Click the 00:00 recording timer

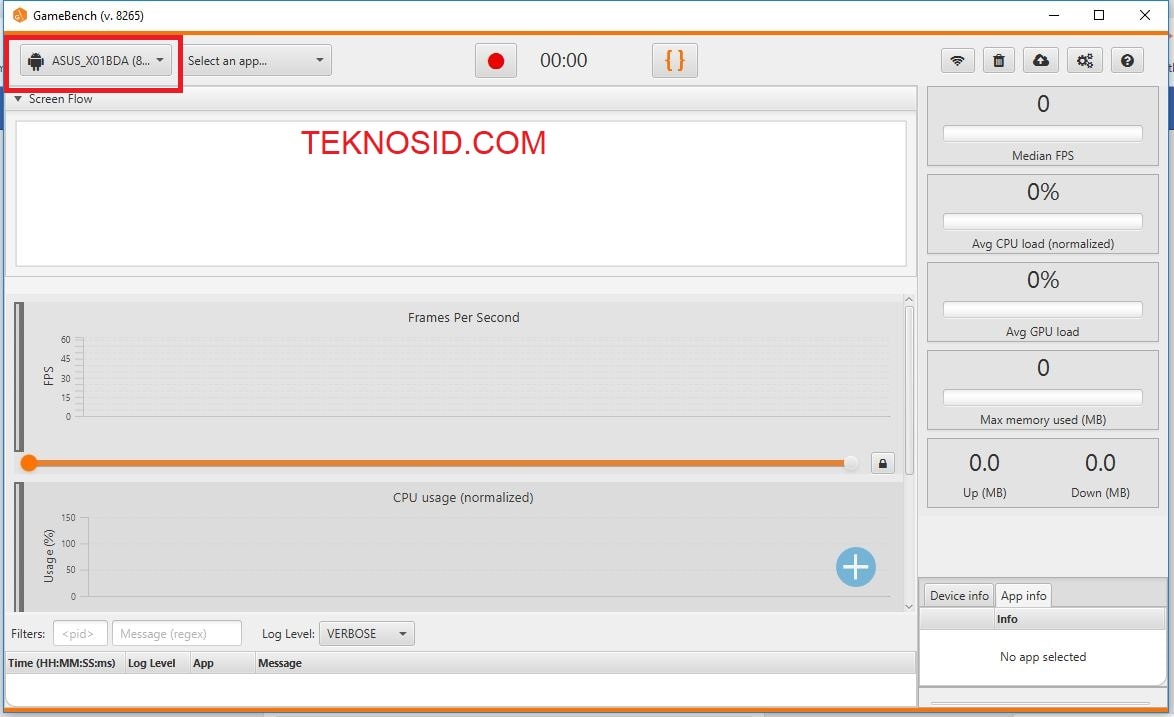(564, 61)
